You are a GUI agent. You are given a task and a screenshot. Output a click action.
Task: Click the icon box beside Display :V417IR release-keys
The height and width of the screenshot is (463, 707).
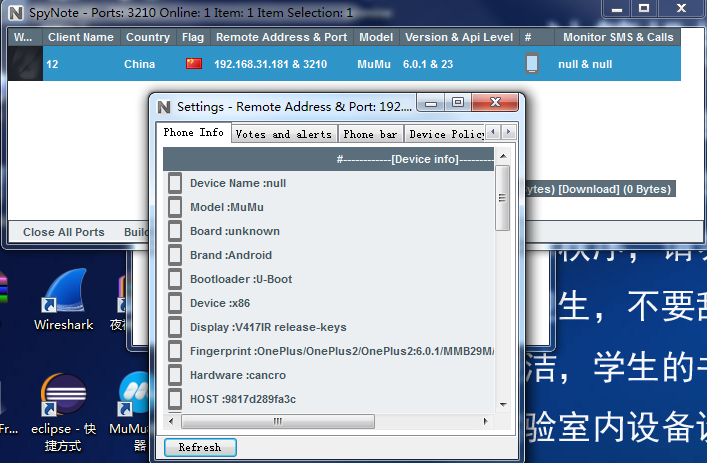click(x=175, y=327)
